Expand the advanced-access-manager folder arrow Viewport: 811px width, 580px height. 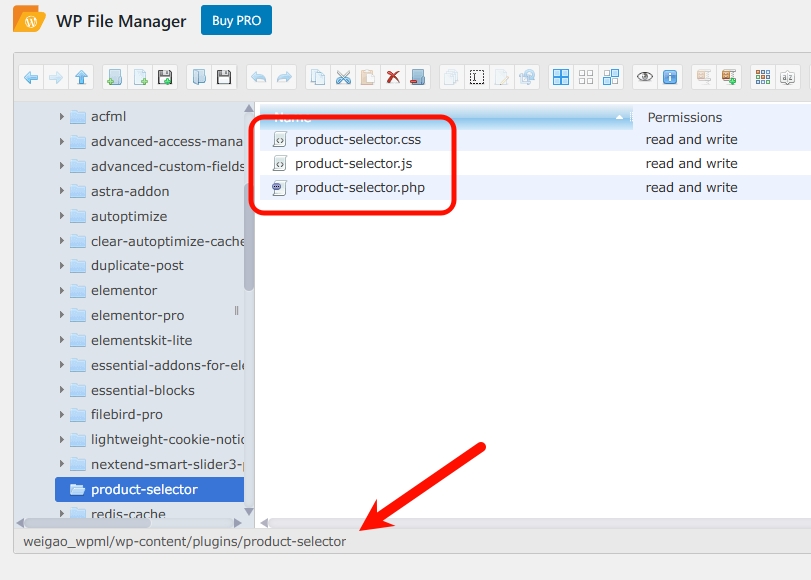click(62, 141)
